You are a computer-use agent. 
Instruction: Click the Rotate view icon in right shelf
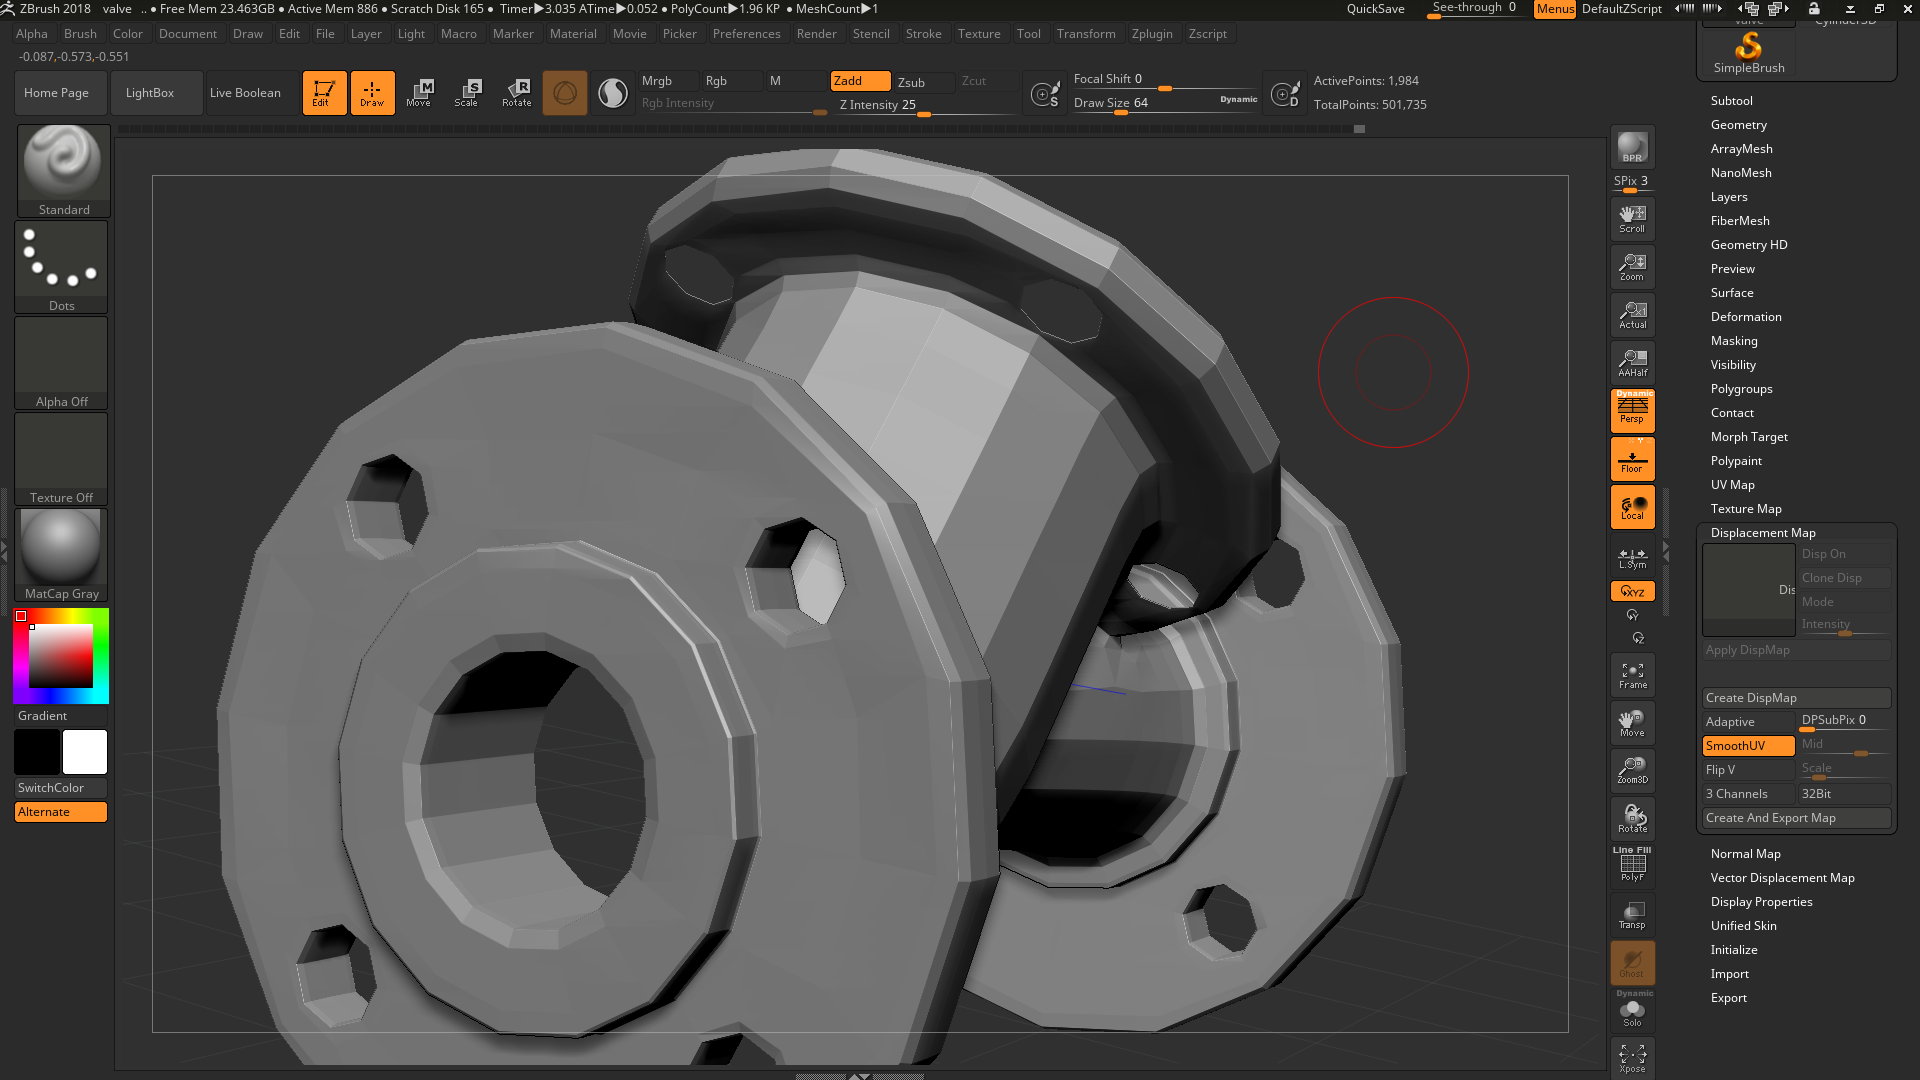tap(1632, 819)
